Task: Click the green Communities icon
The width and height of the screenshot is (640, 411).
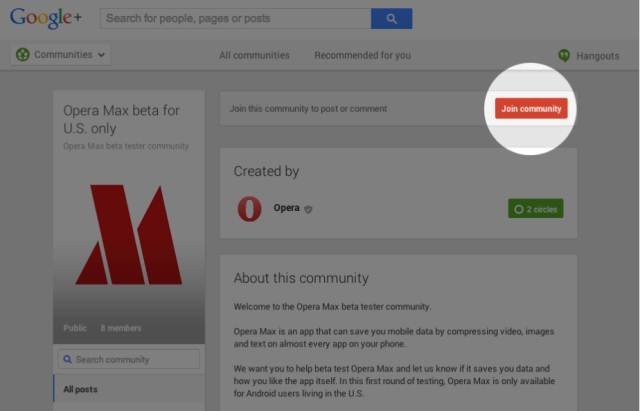Action: 22,54
